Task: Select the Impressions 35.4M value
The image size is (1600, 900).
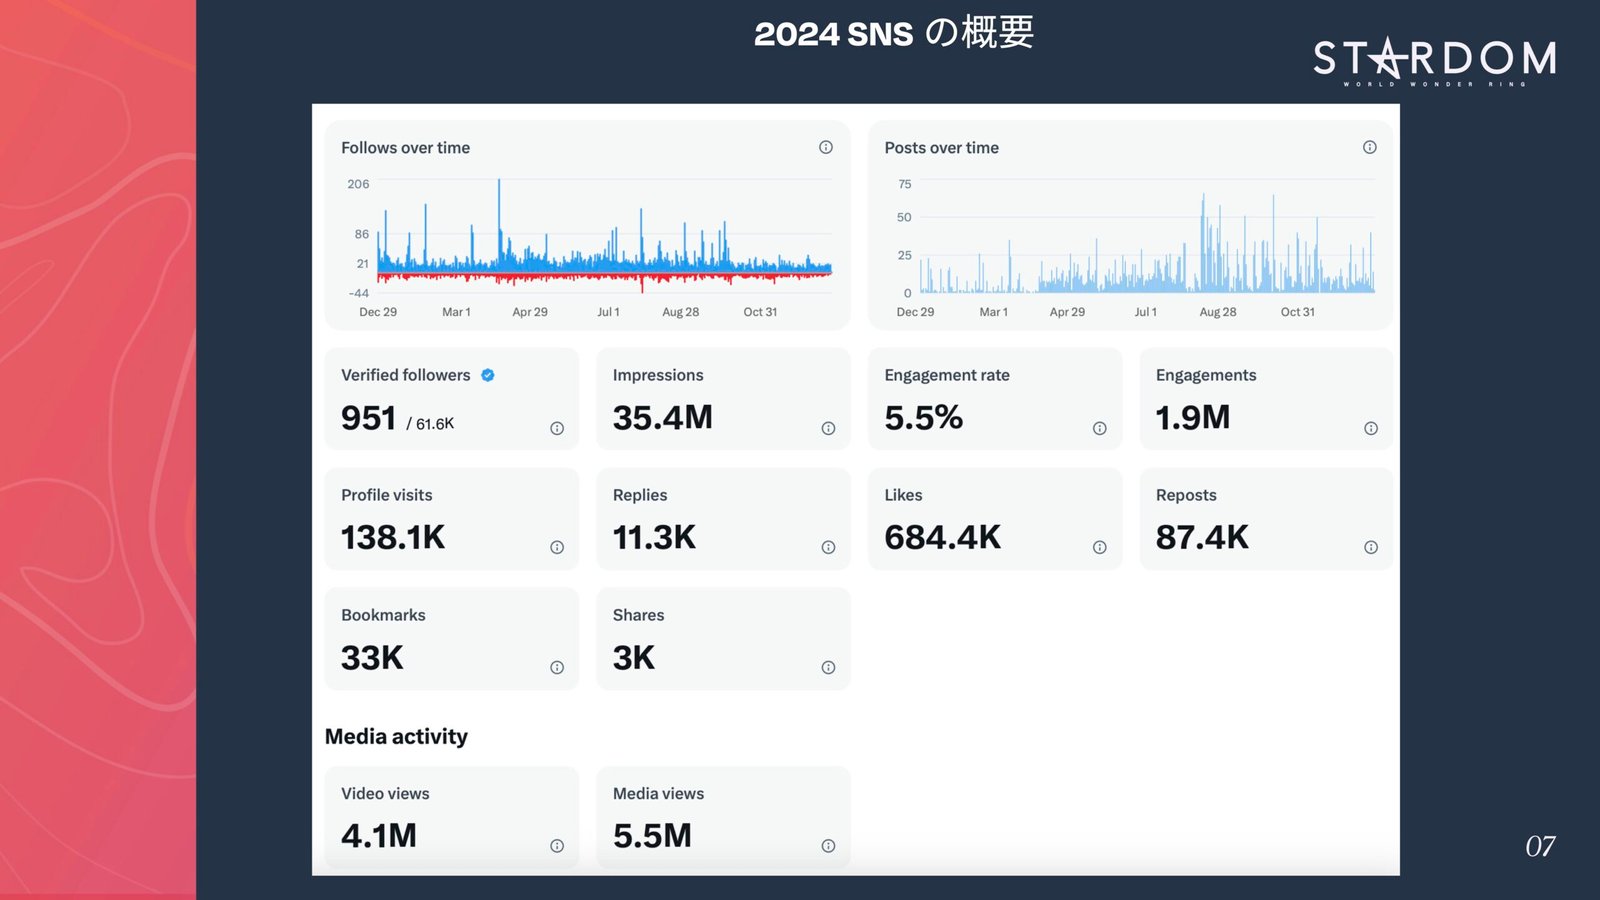Action: click(663, 417)
